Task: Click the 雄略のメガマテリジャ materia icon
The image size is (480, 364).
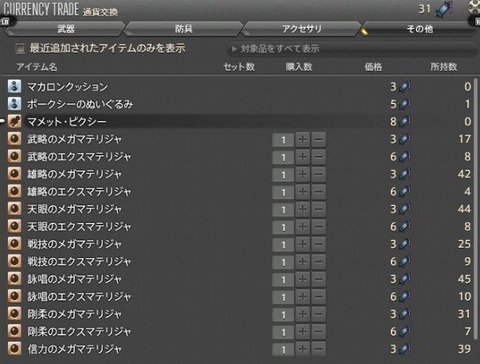Action: [14, 174]
